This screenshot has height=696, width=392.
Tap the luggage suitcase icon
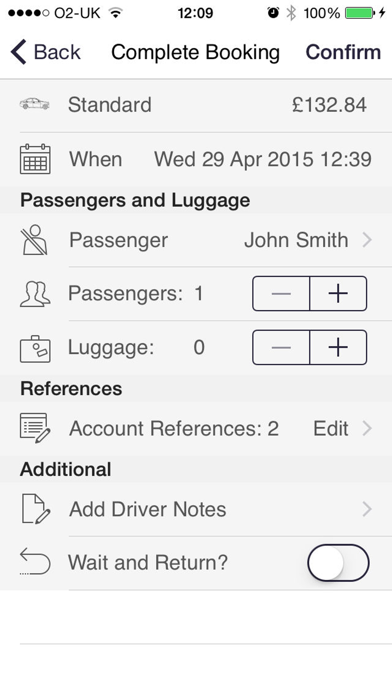pyautogui.click(x=35, y=349)
